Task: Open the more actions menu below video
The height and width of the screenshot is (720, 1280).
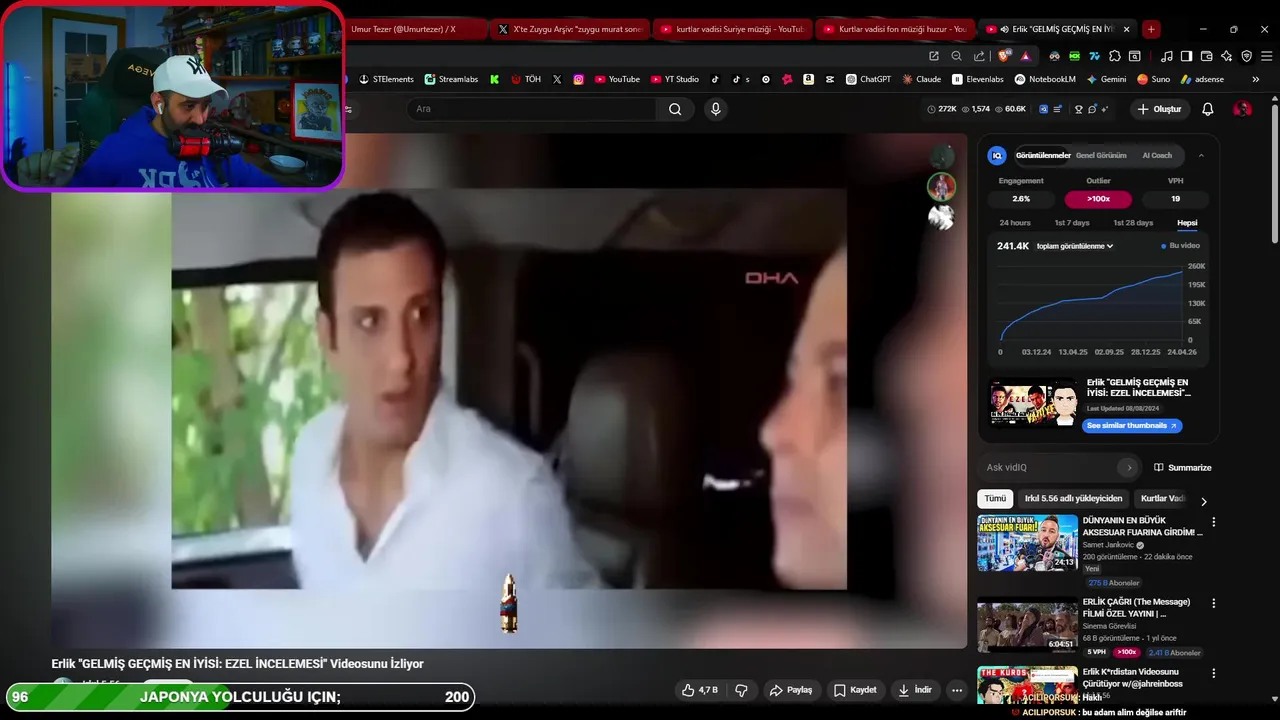Action: pos(957,690)
